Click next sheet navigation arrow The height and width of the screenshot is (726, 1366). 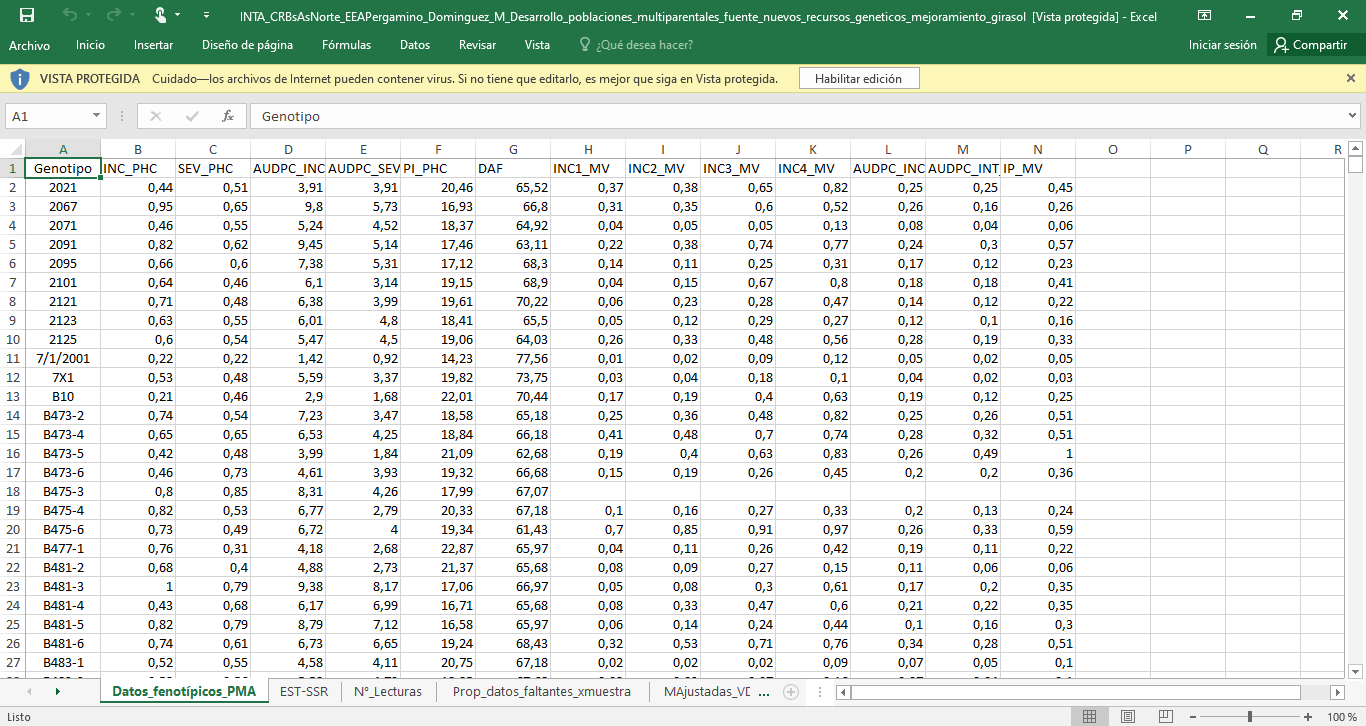[57, 692]
